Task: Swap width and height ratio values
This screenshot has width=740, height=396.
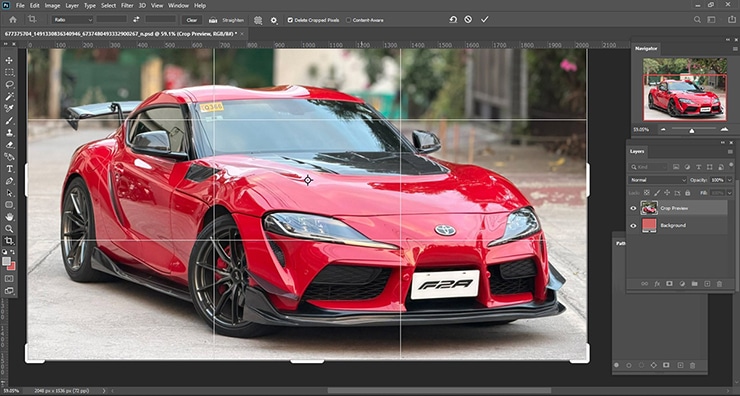Action: click(x=136, y=20)
